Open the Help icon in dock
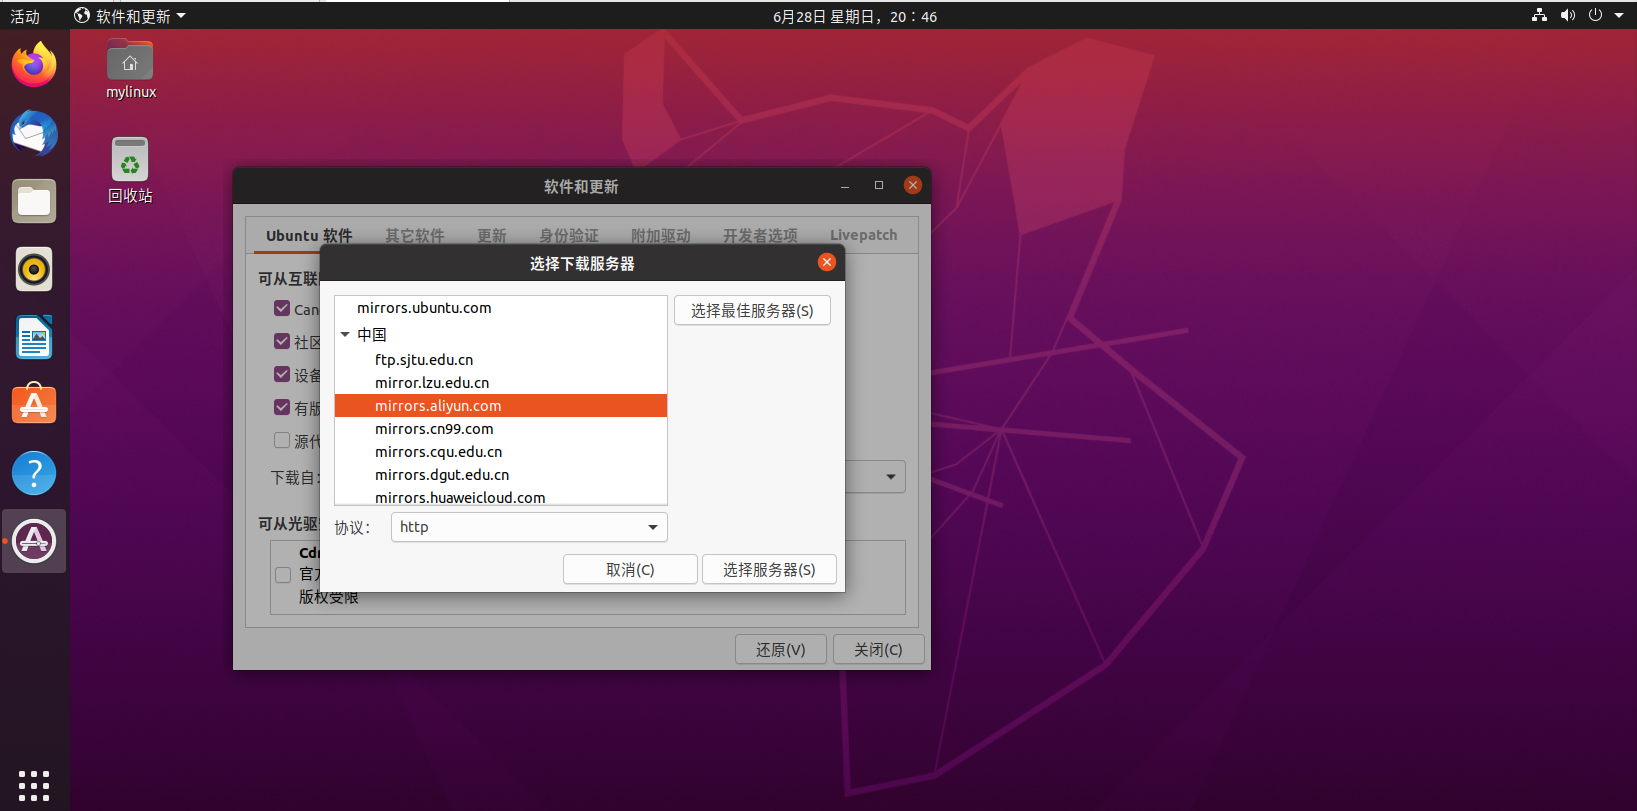The width and height of the screenshot is (1637, 811). (34, 473)
